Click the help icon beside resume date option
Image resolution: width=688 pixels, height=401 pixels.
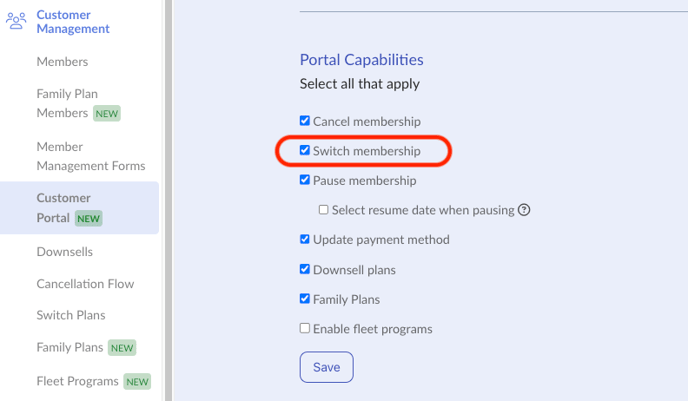tap(524, 210)
